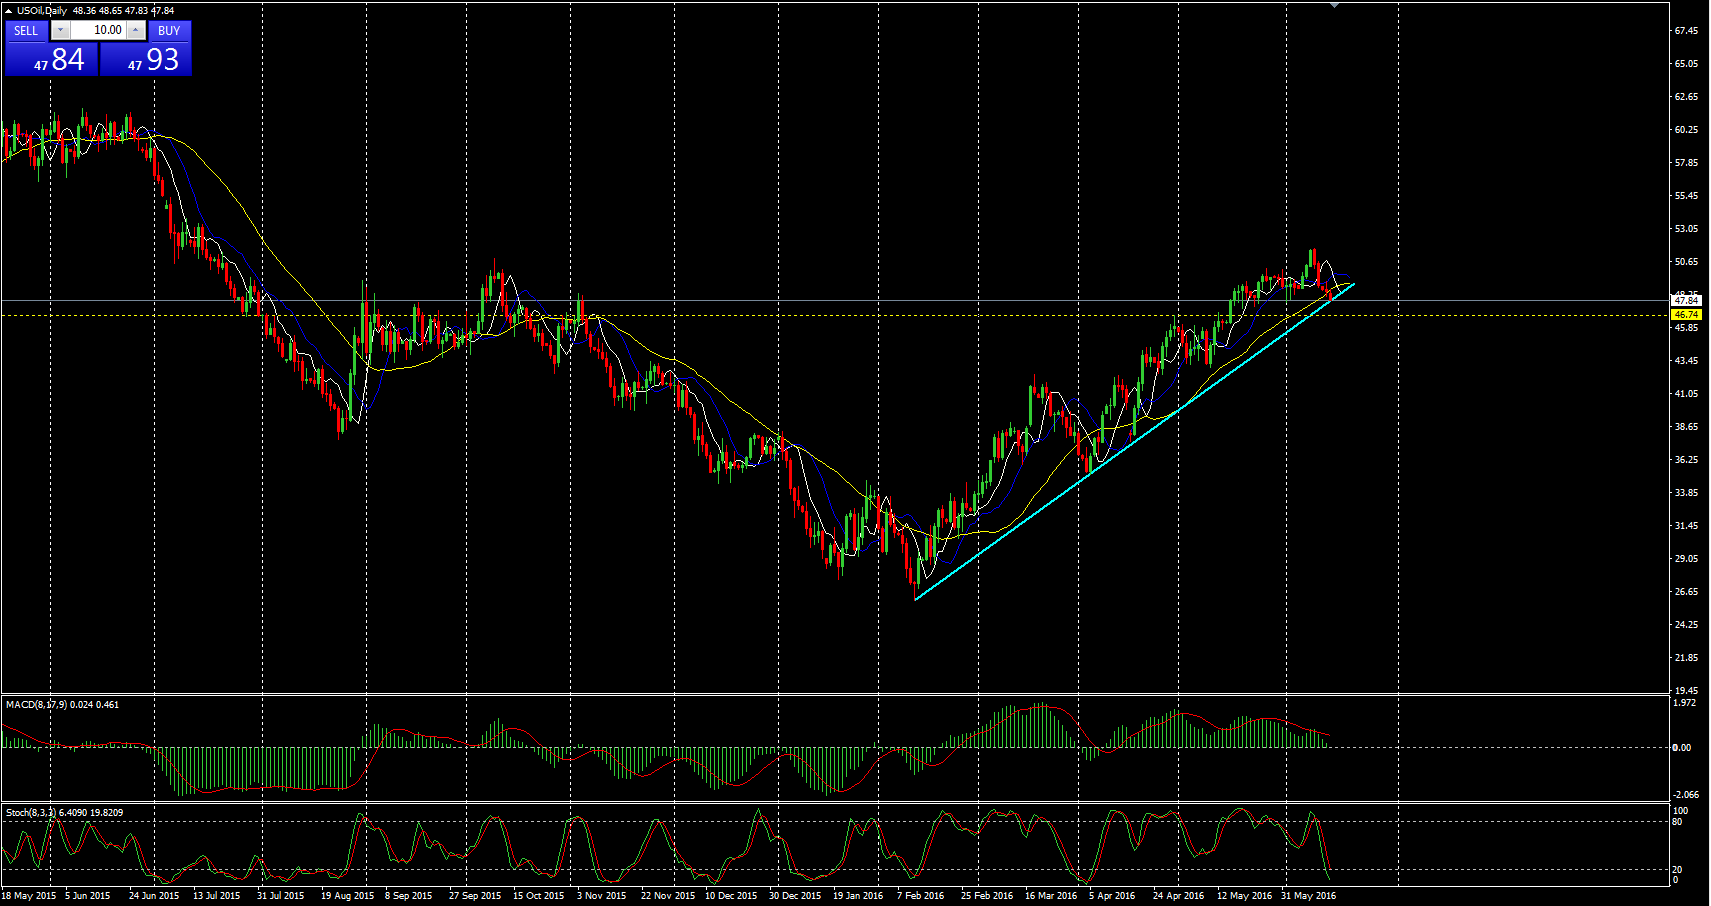Decrease trade volume with the down arrow
1711x906 pixels.
[60, 31]
